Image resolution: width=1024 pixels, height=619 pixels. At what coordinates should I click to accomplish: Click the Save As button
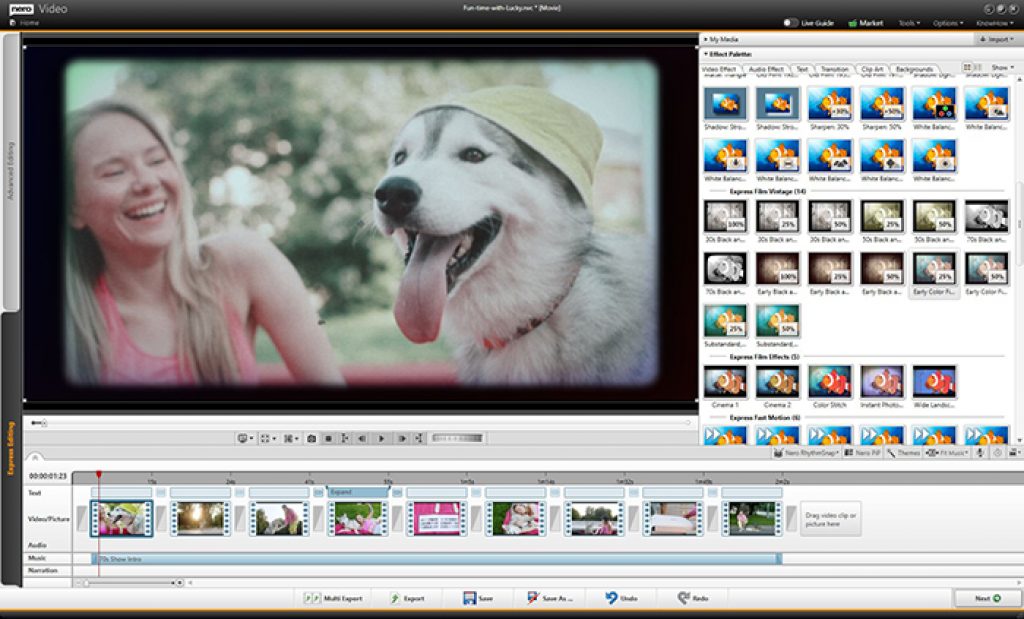pos(550,595)
